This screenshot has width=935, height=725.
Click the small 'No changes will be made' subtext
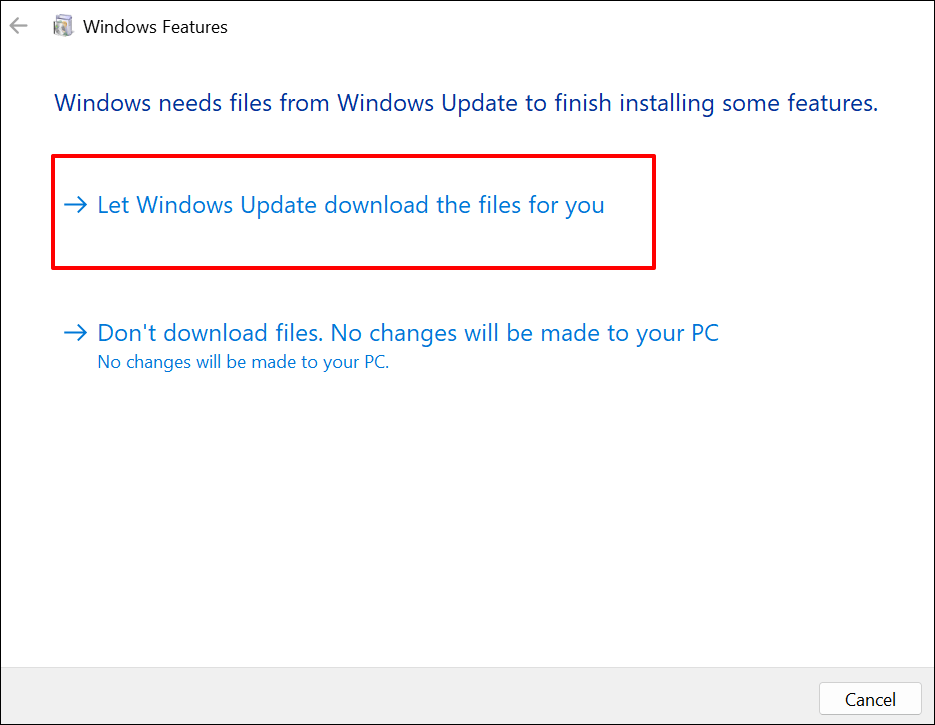tap(243, 362)
